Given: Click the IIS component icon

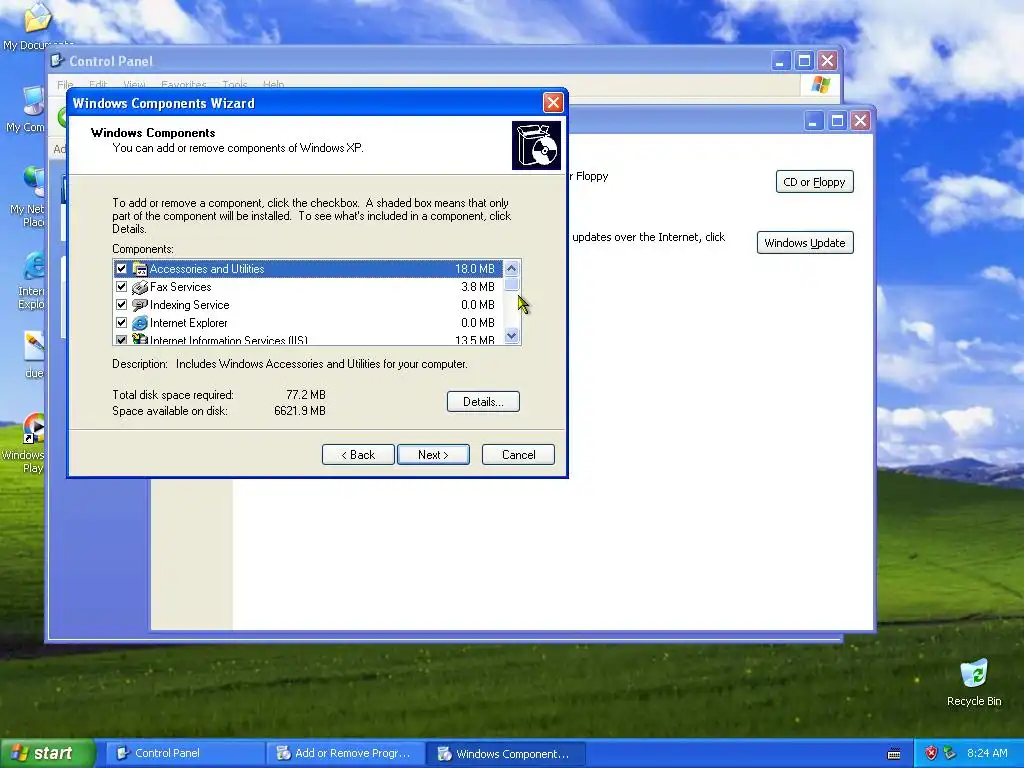Looking at the screenshot, I should click(x=140, y=339).
